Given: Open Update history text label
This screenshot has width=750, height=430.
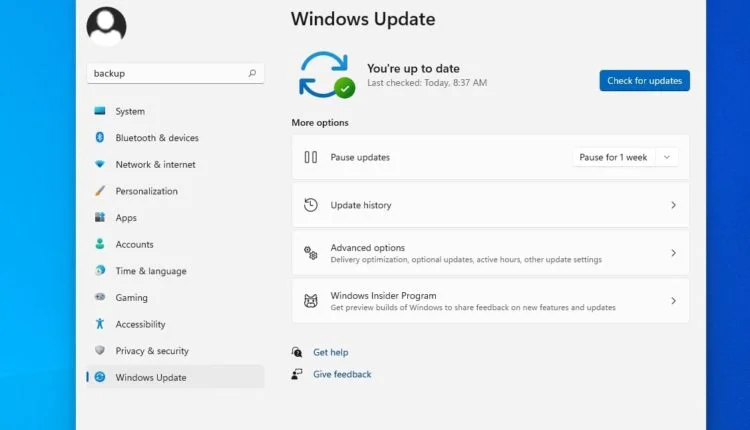Looking at the screenshot, I should 361,205.
